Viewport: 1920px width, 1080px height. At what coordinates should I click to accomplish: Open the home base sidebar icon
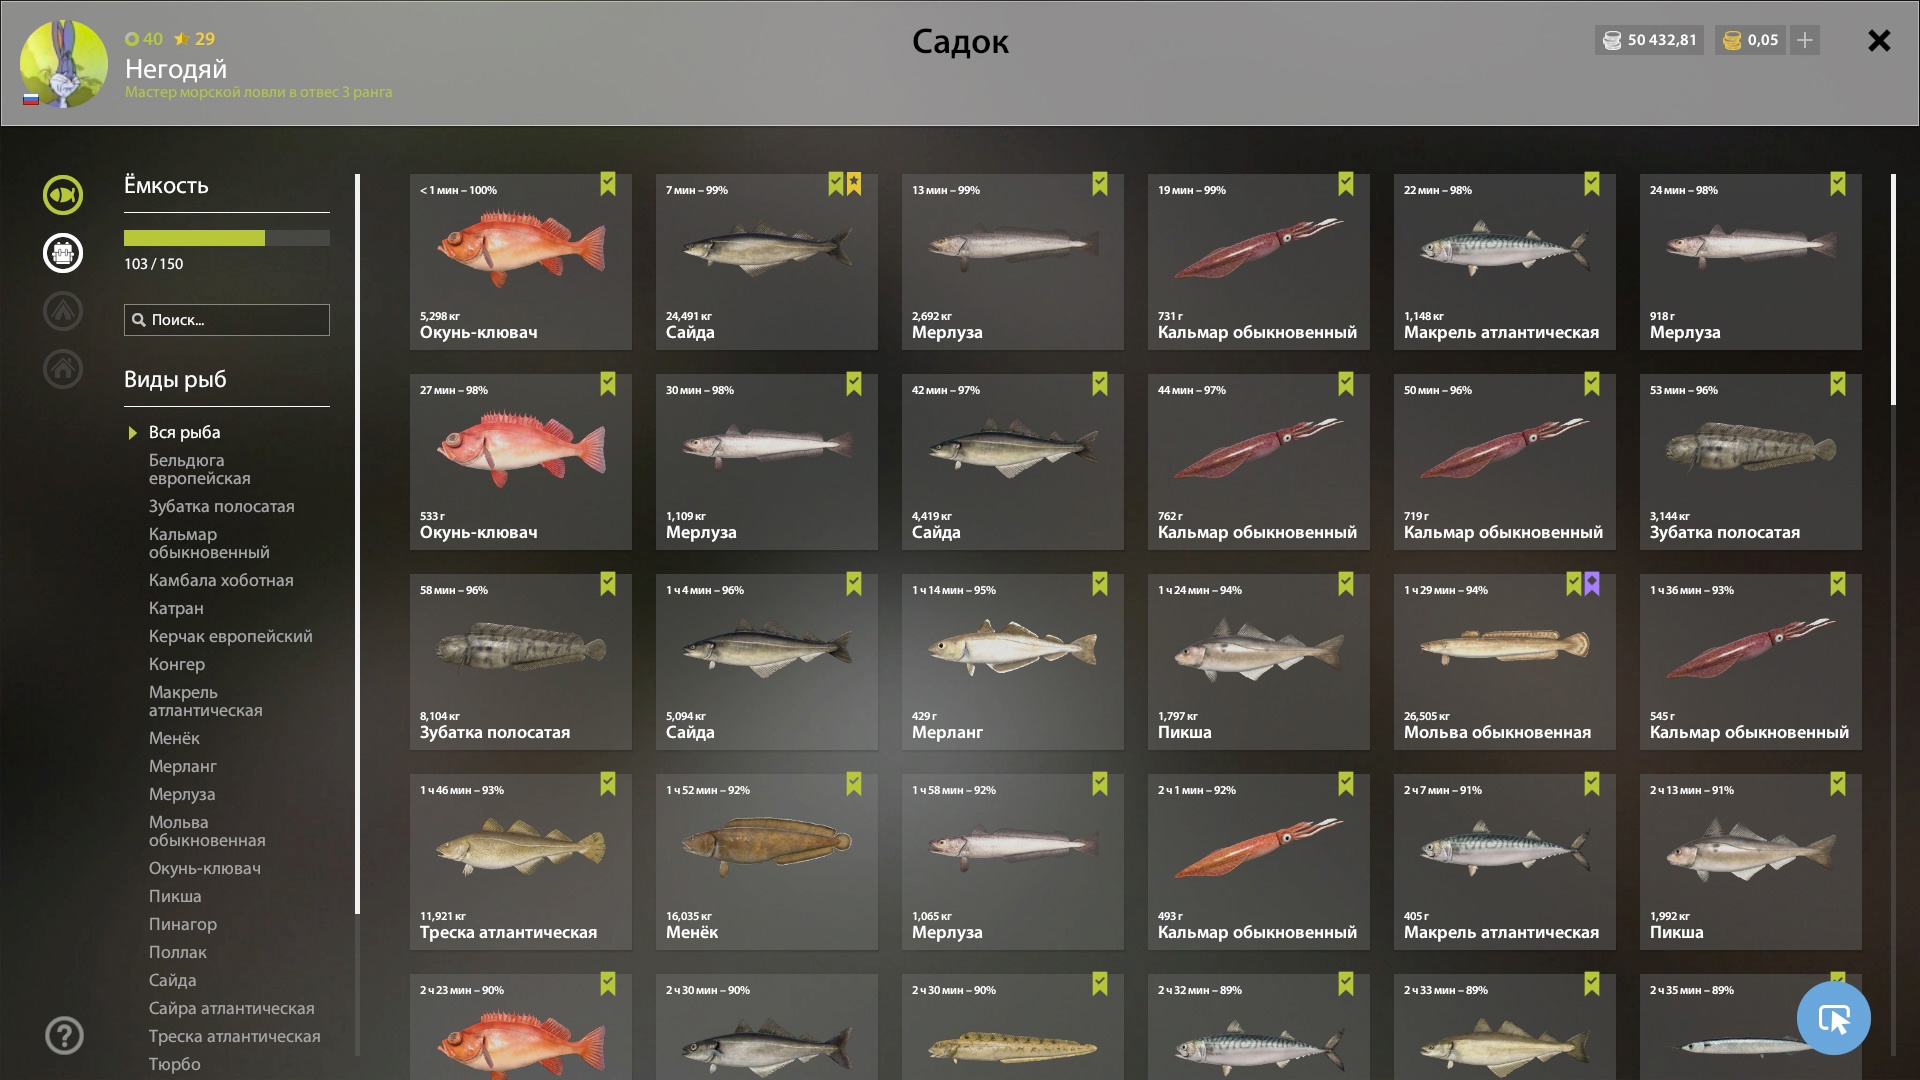point(62,369)
